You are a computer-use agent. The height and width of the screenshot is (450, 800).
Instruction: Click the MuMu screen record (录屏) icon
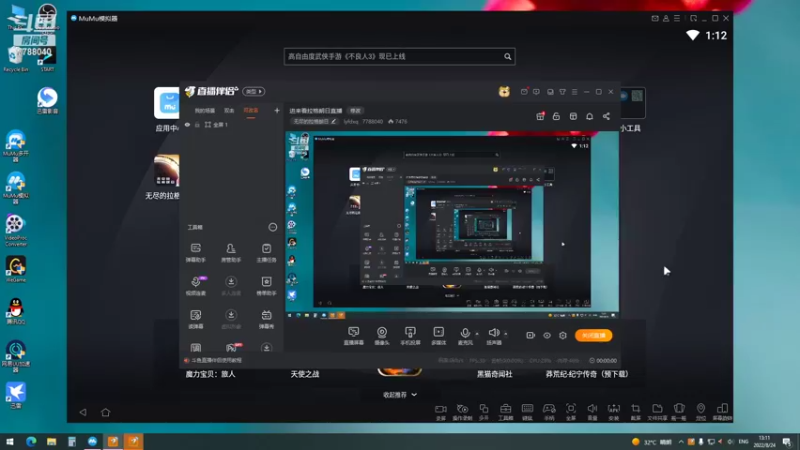pos(441,409)
